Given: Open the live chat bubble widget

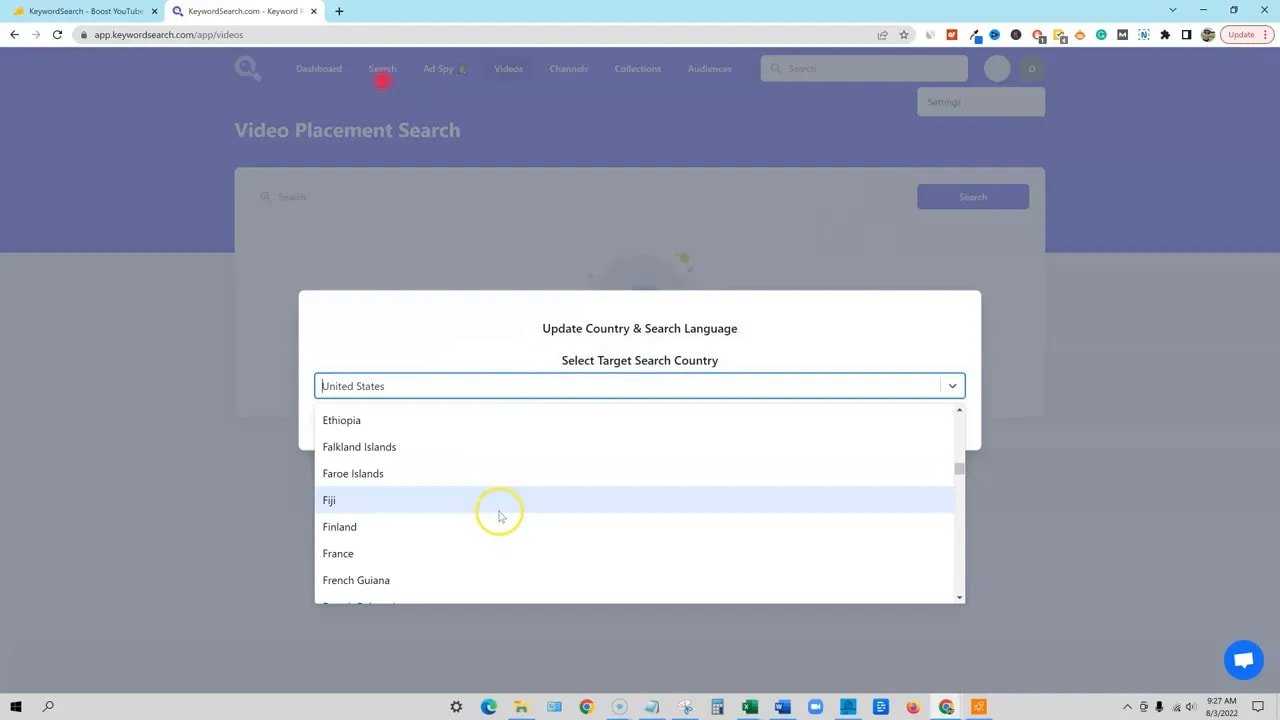Looking at the screenshot, I should pos(1244,660).
